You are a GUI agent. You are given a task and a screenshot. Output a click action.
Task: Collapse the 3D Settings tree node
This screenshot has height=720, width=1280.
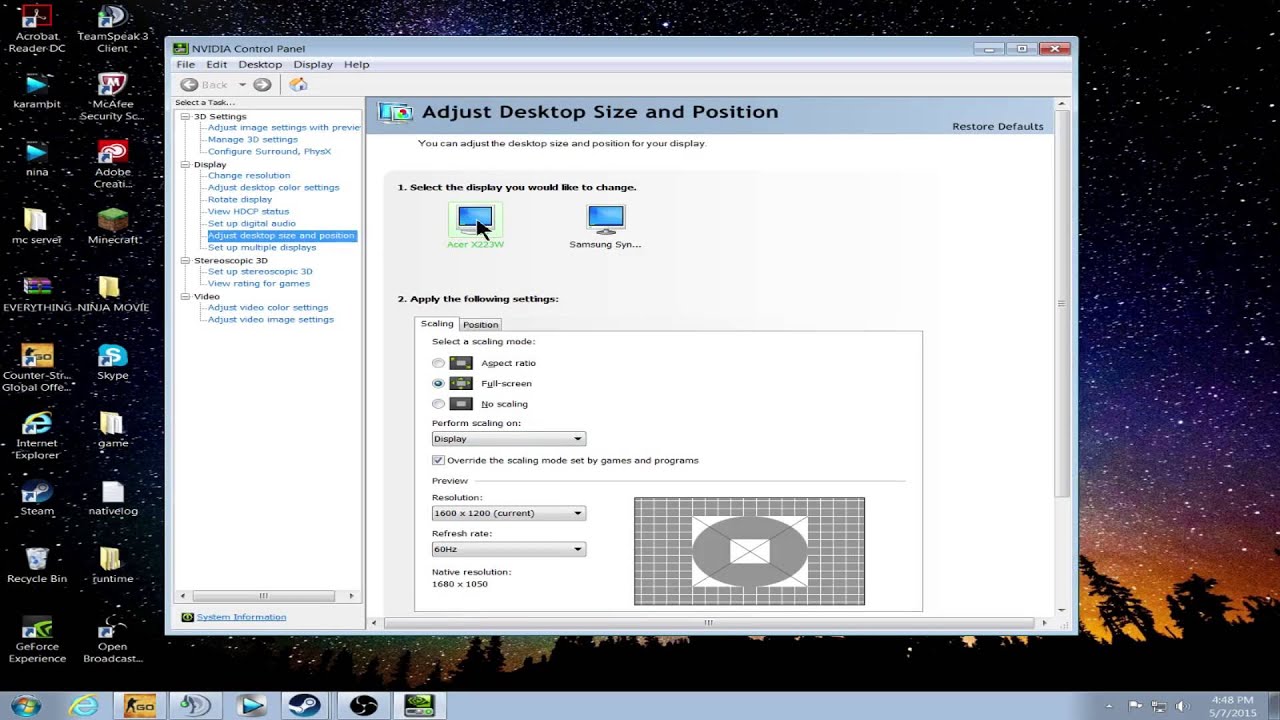point(185,116)
